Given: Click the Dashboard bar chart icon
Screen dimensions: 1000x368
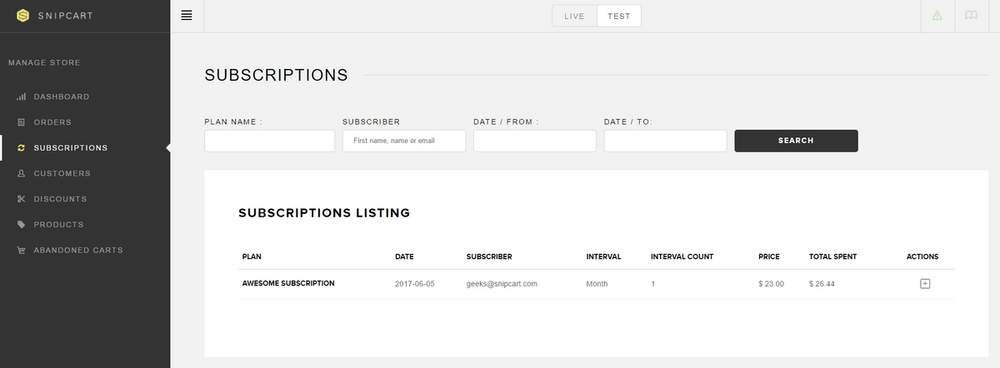Looking at the screenshot, I should 21,97.
